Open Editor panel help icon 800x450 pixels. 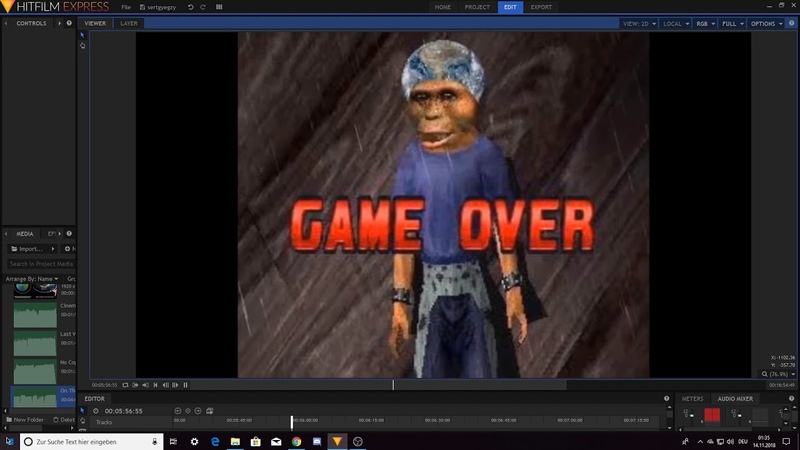pyautogui.click(x=666, y=398)
